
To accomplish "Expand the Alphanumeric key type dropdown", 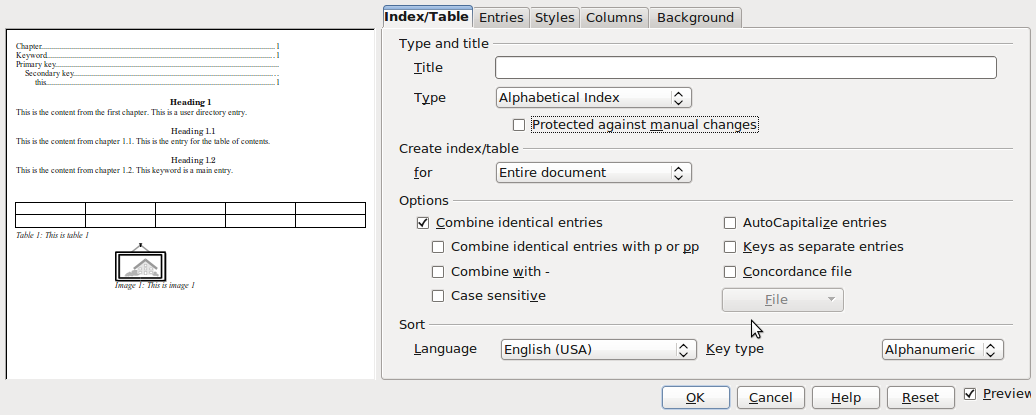I will (942, 350).
